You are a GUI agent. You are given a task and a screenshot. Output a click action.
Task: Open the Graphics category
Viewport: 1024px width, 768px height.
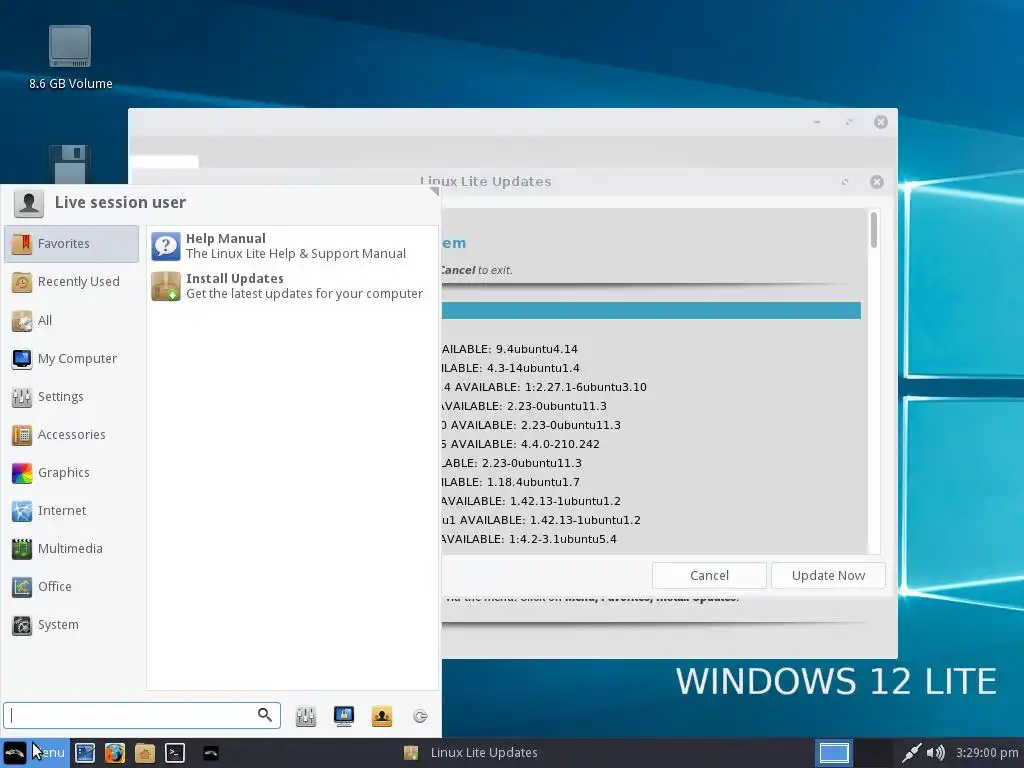coord(71,472)
